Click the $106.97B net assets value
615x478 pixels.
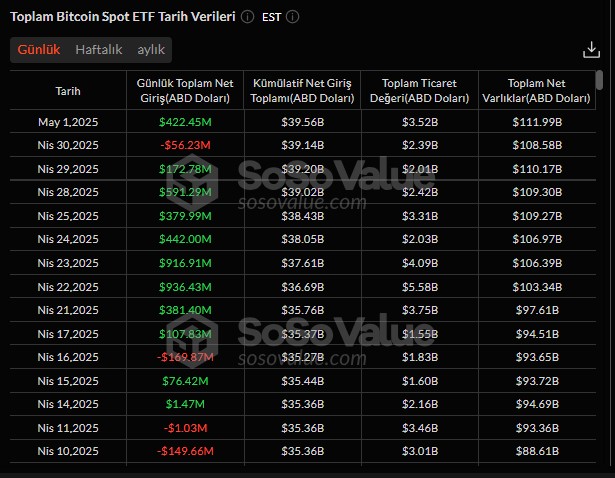(x=537, y=239)
